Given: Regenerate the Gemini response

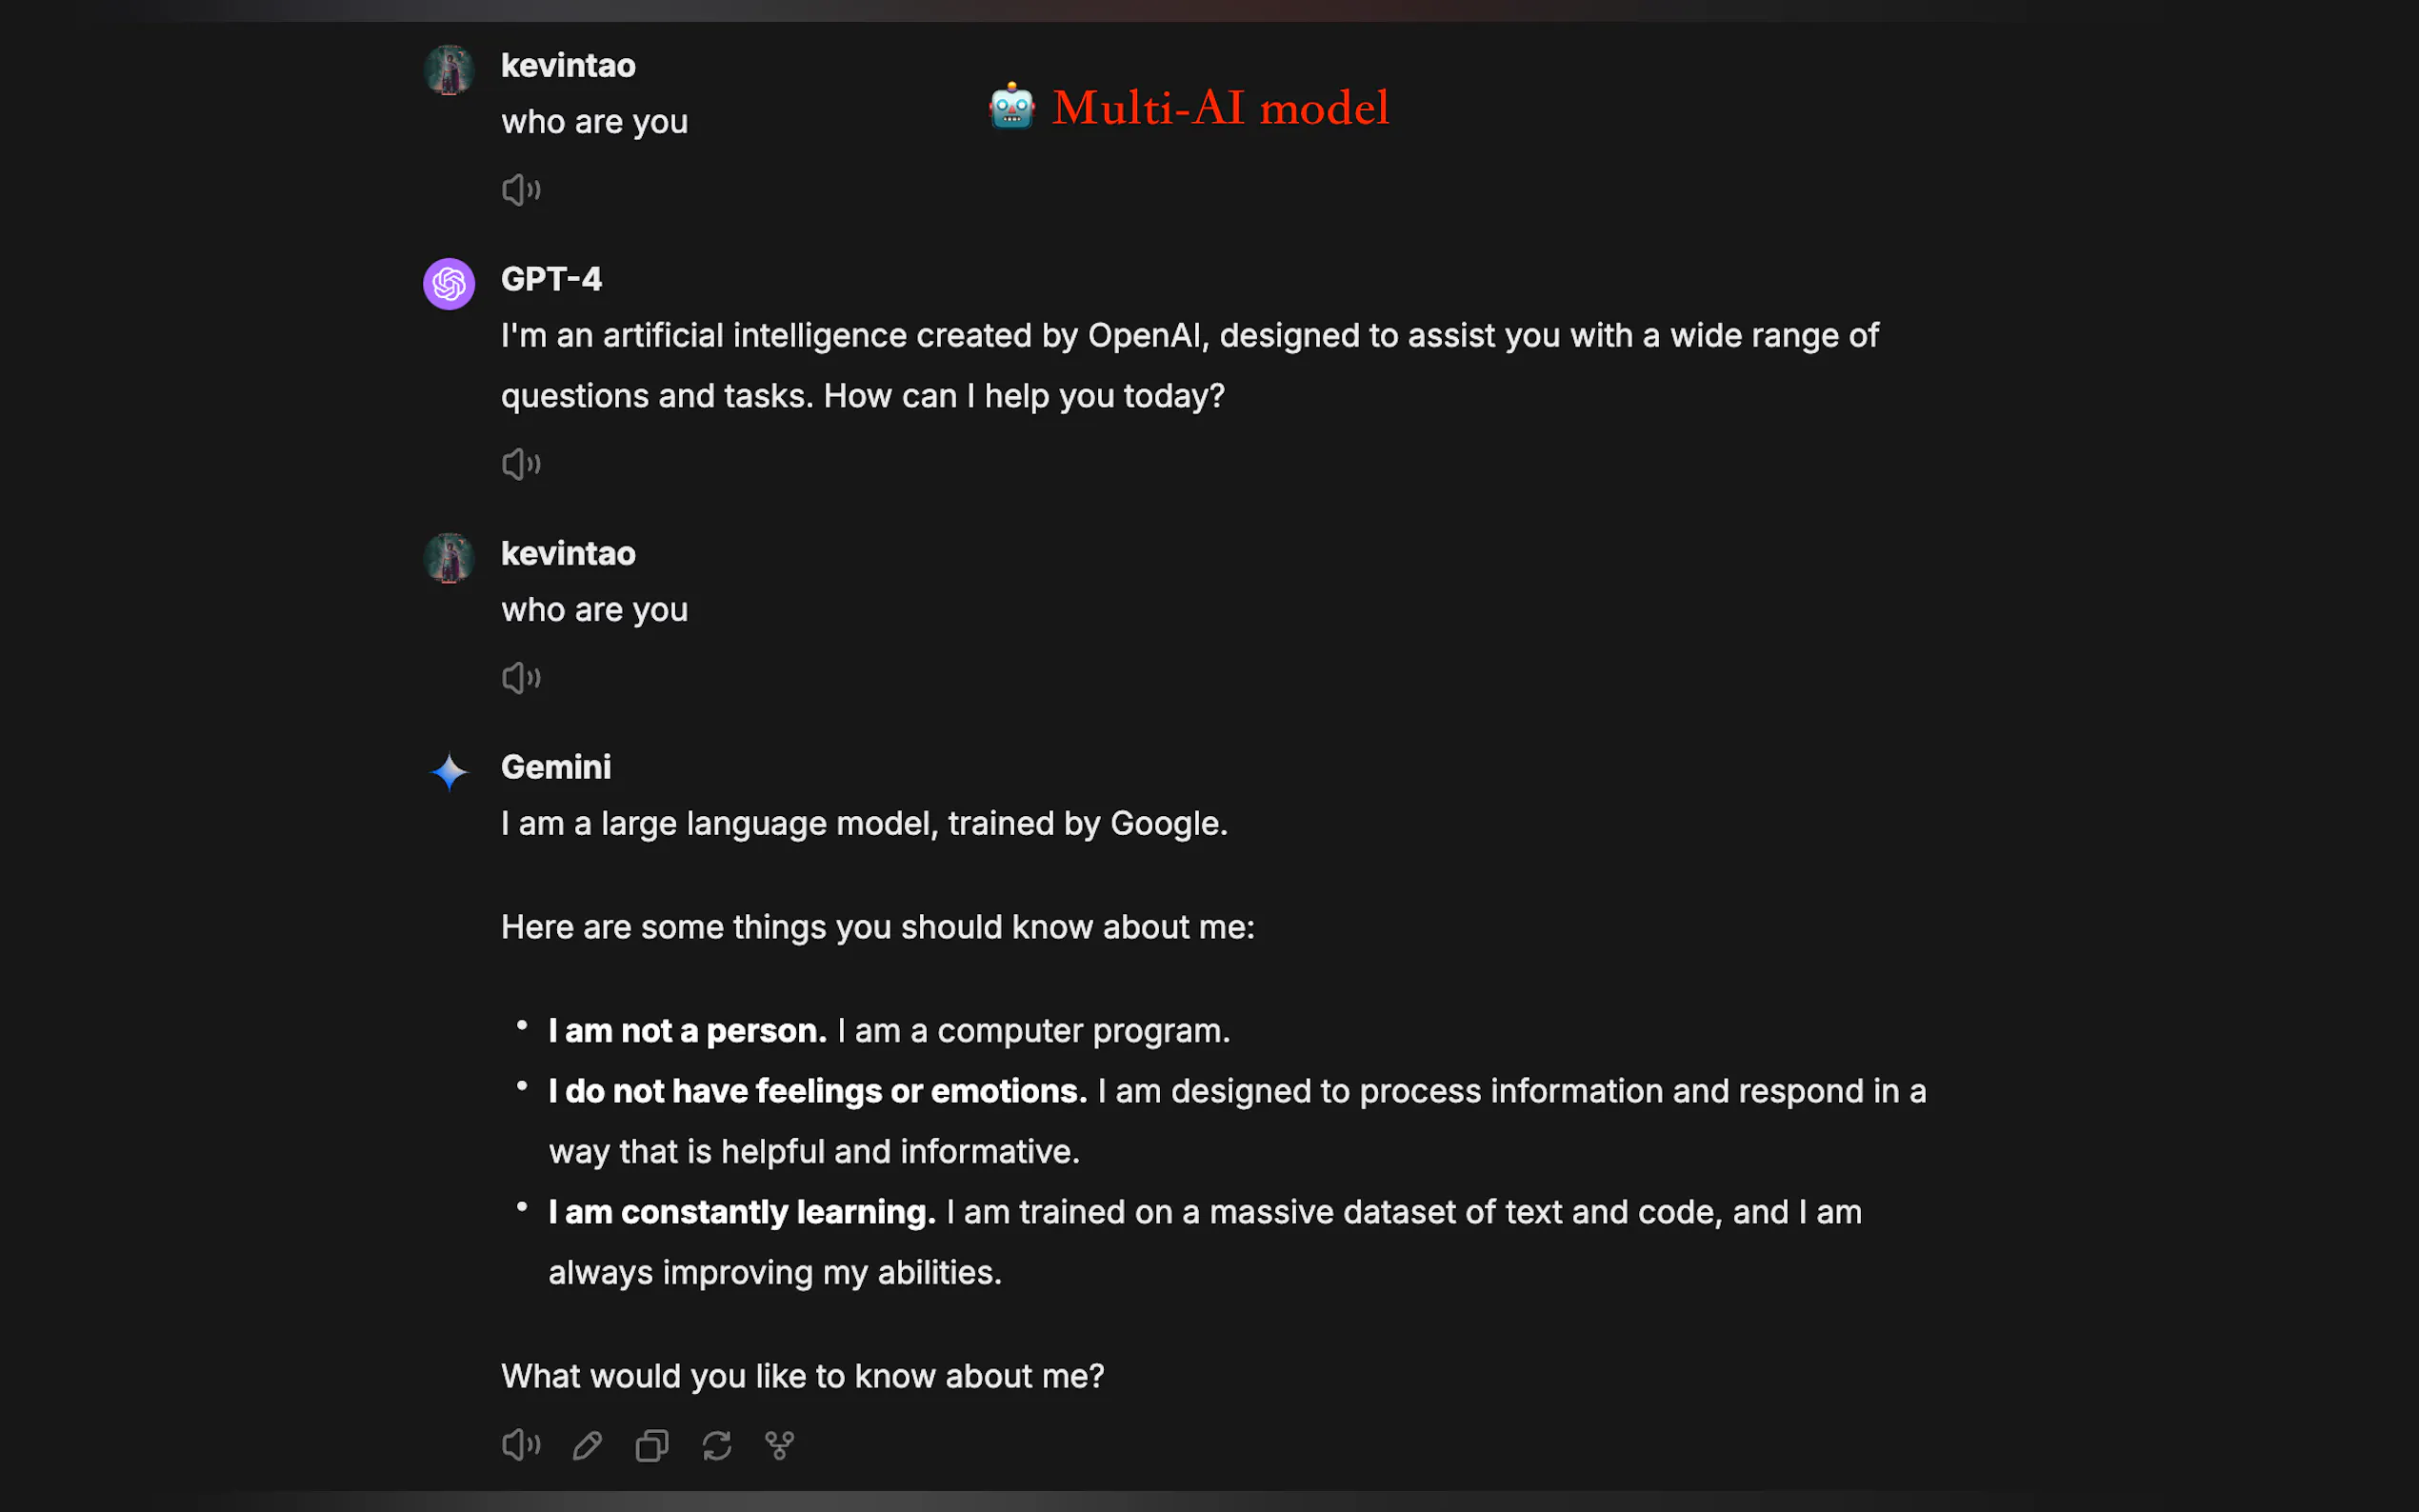Looking at the screenshot, I should [717, 1445].
